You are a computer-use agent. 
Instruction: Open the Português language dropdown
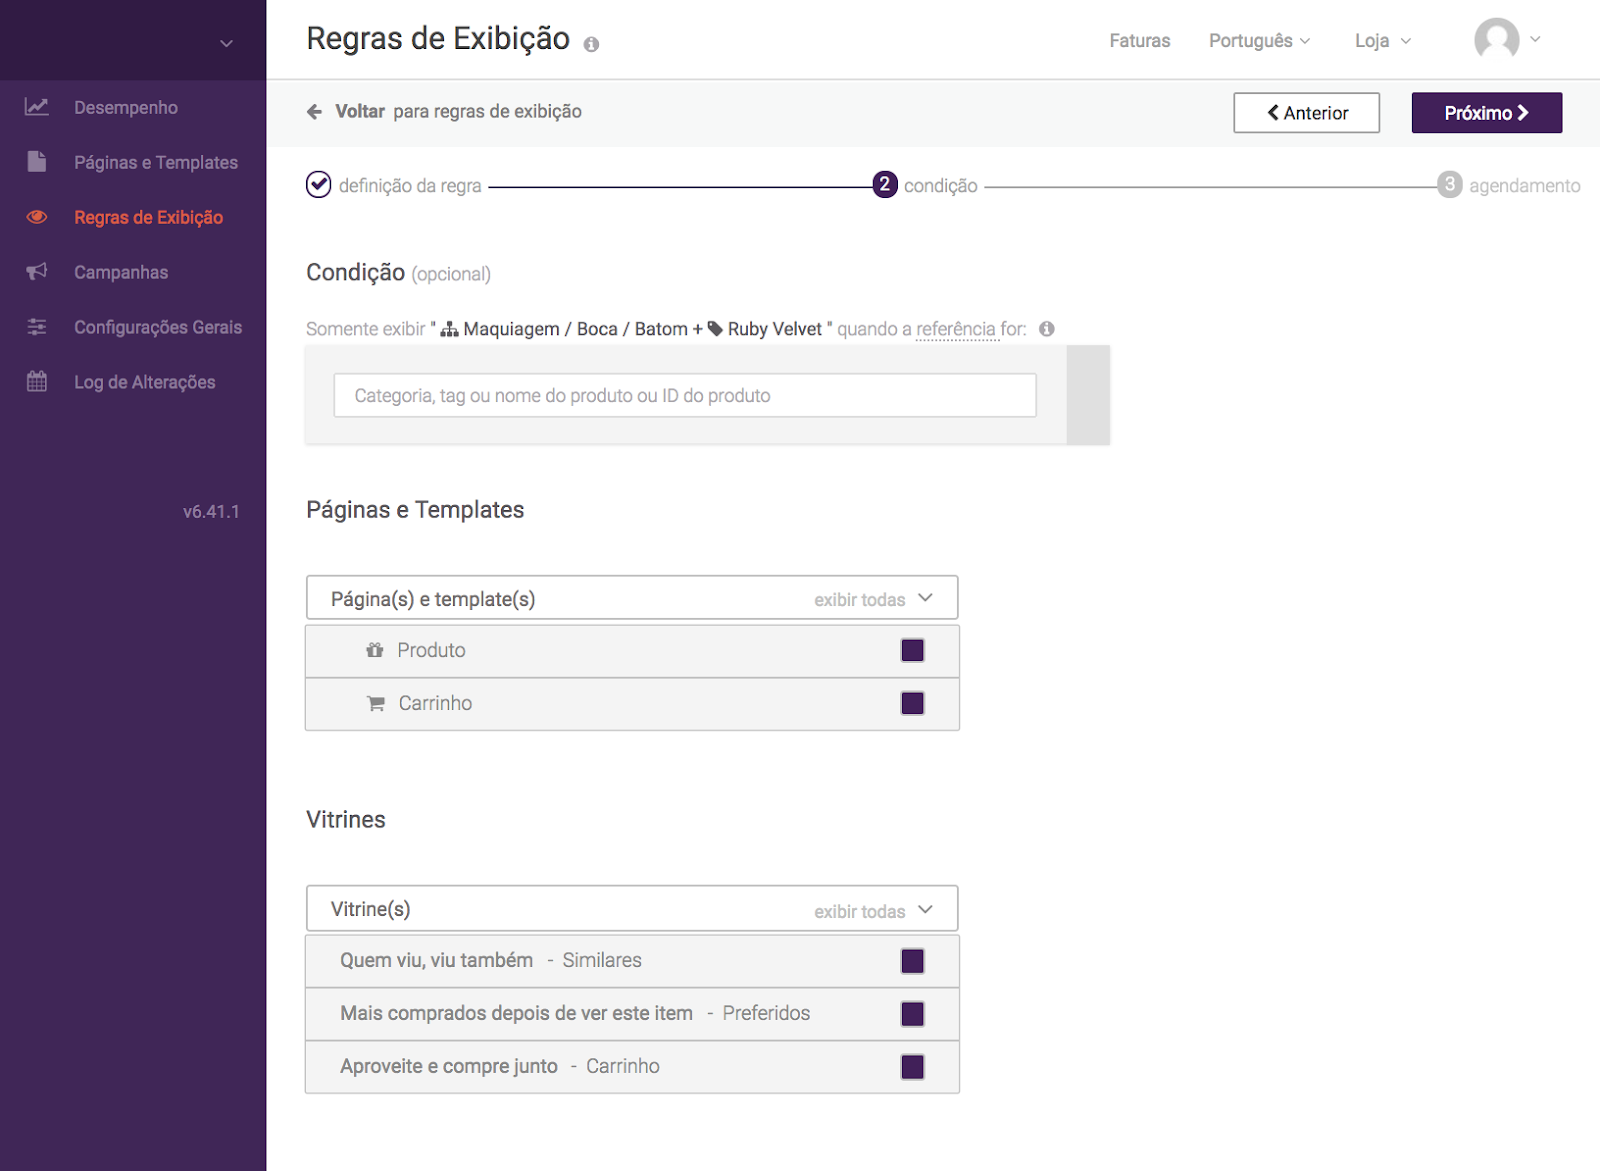[x=1258, y=41]
